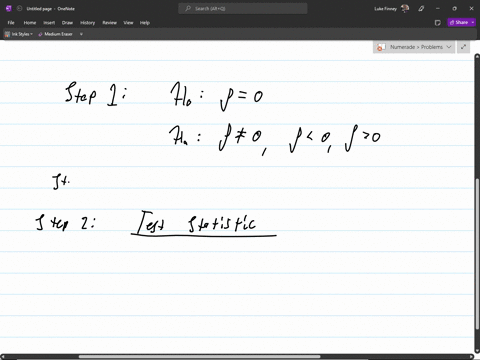Switch to the View tab
The width and height of the screenshot is (480, 360).
128,23
